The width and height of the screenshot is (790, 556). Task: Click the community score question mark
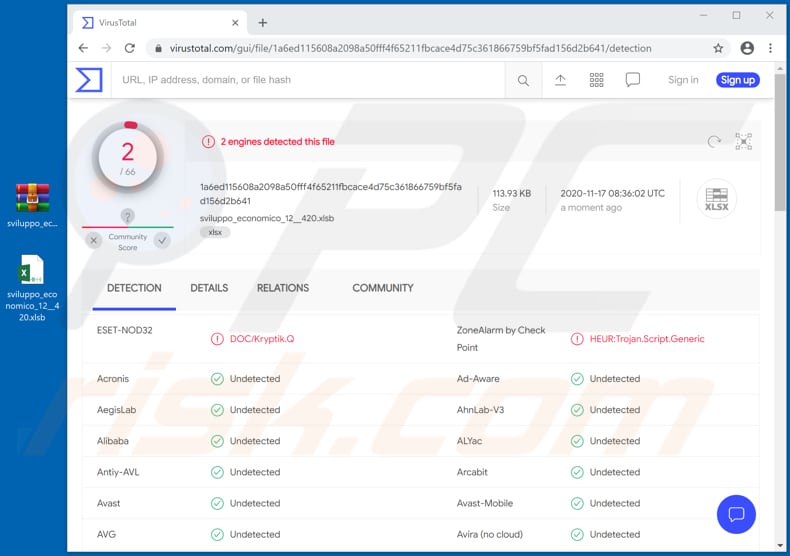[127, 217]
